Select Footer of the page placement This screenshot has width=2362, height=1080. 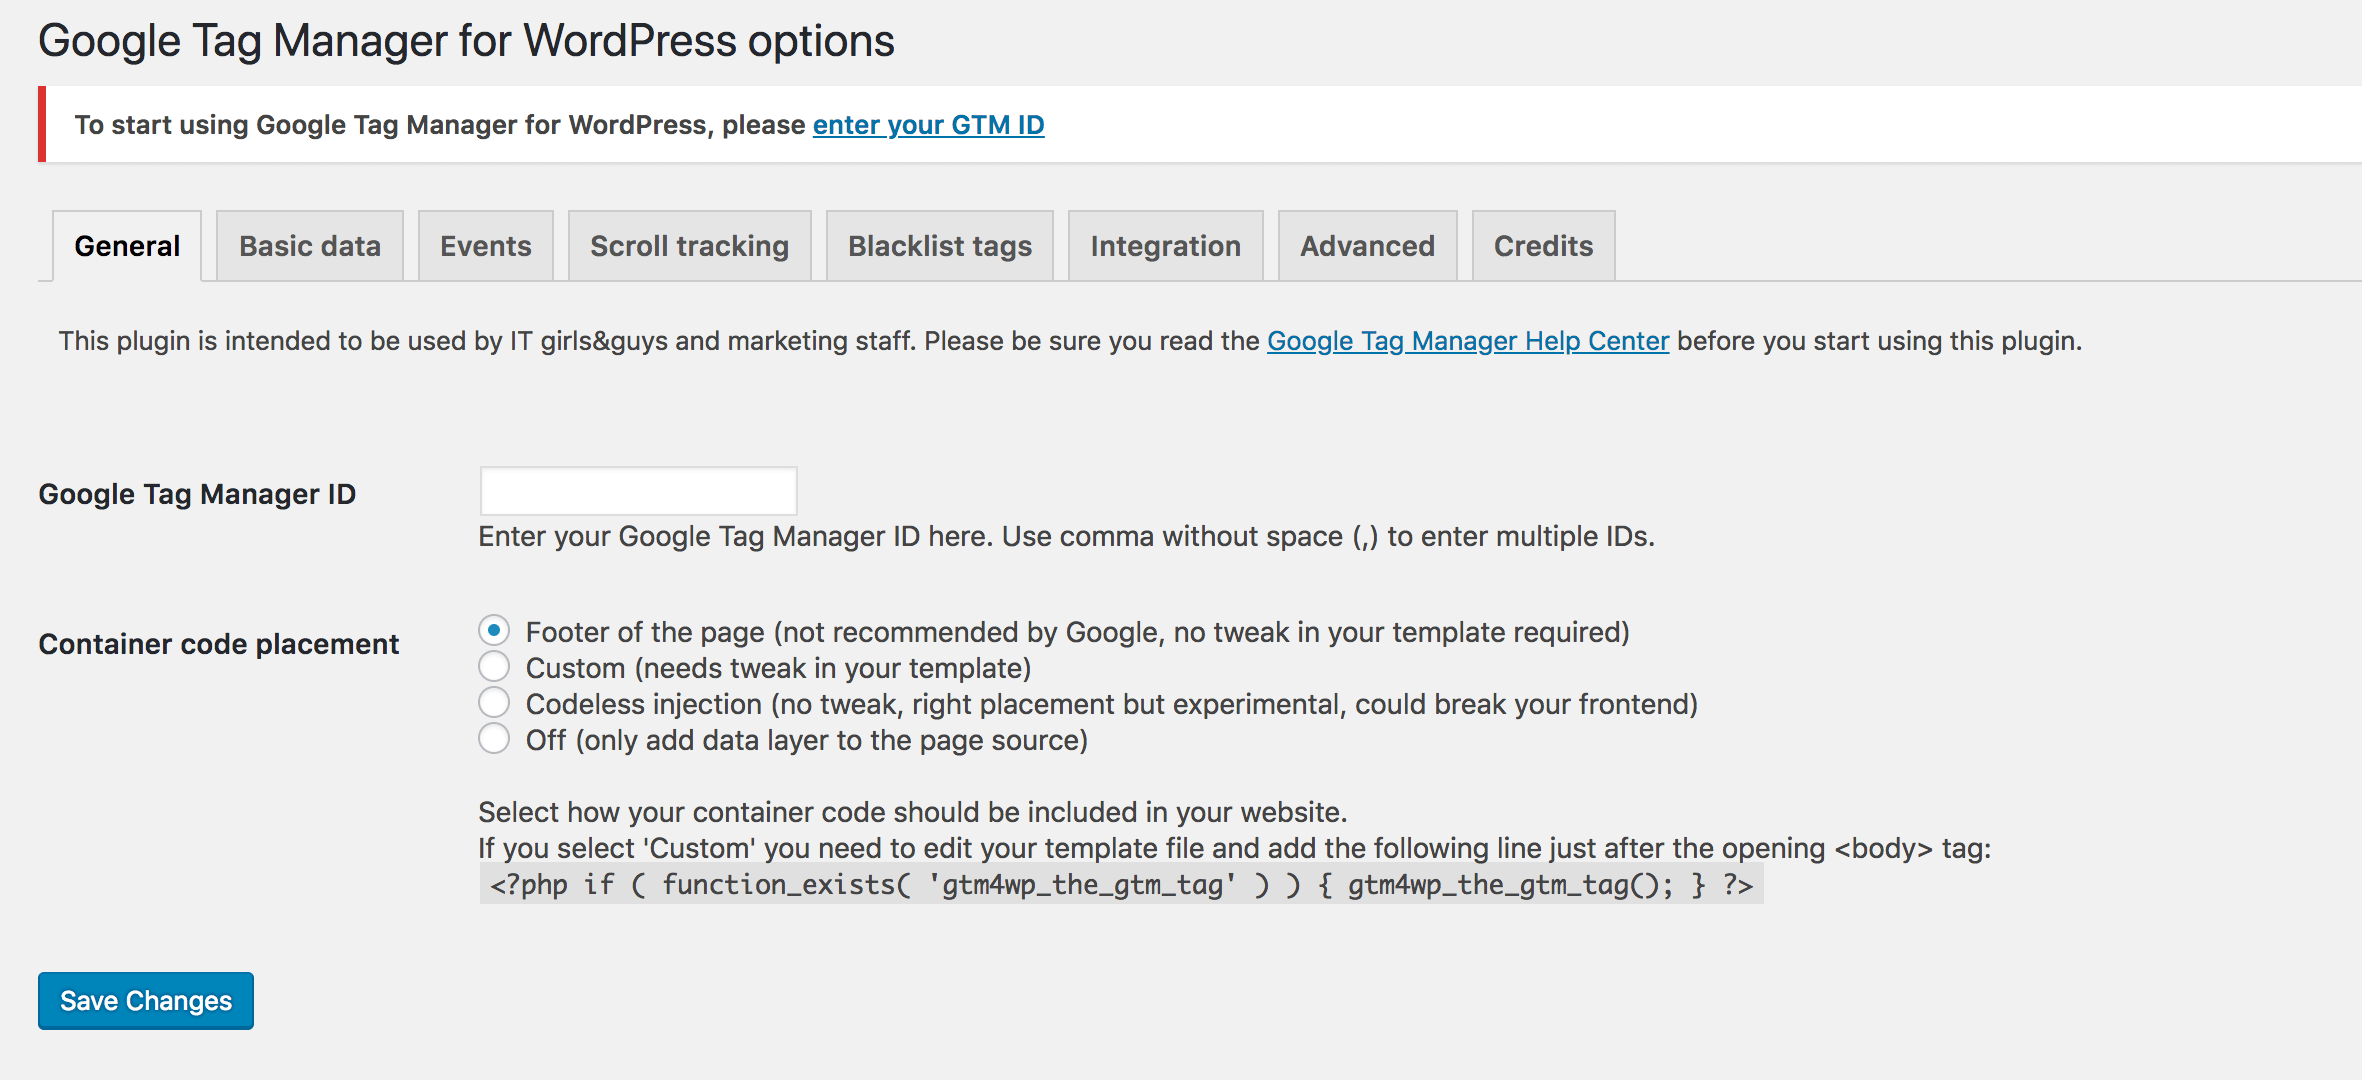pyautogui.click(x=494, y=629)
